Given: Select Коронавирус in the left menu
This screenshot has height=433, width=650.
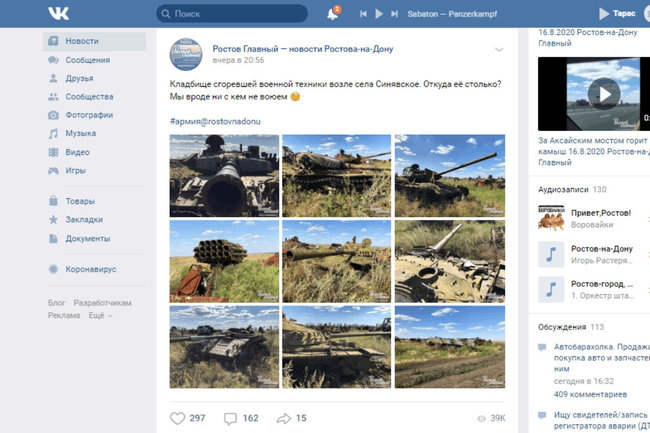Looking at the screenshot, I should [x=90, y=269].
